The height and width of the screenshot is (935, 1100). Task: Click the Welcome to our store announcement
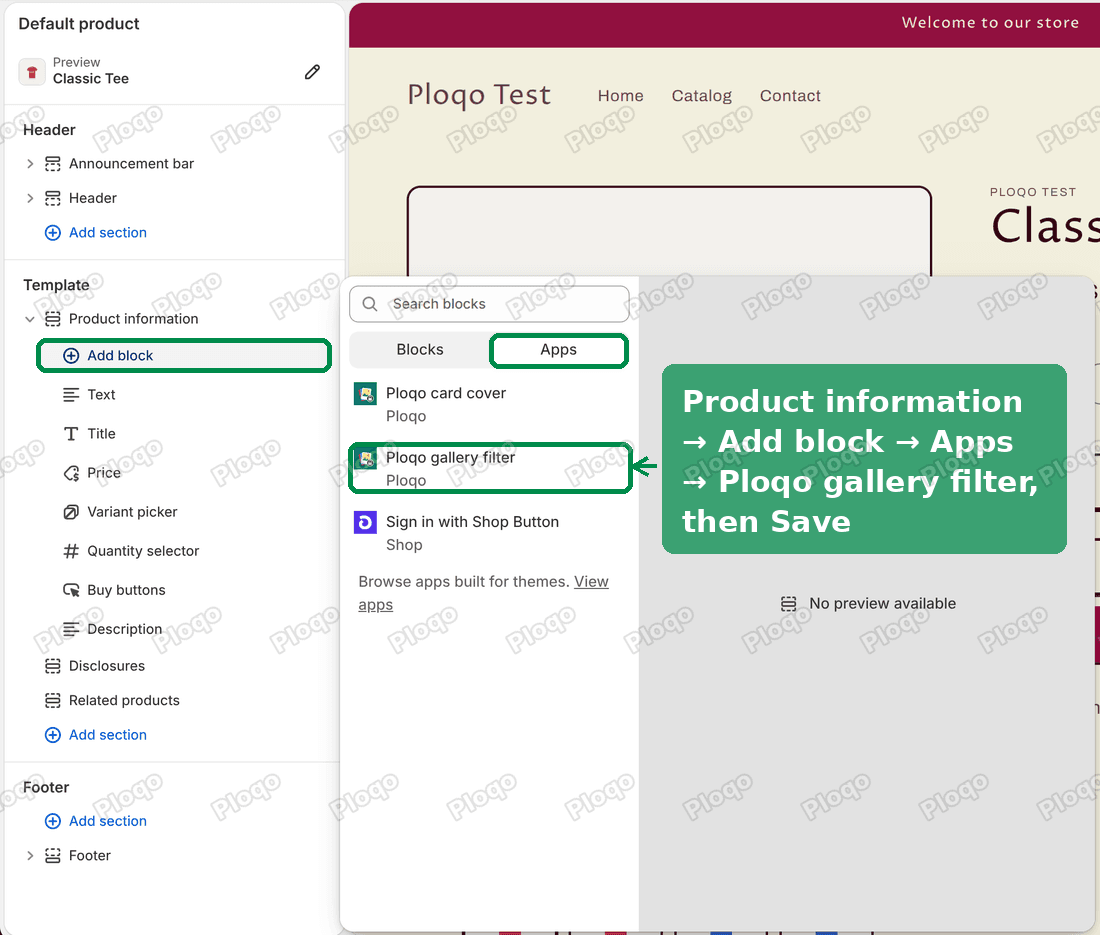[x=990, y=22]
